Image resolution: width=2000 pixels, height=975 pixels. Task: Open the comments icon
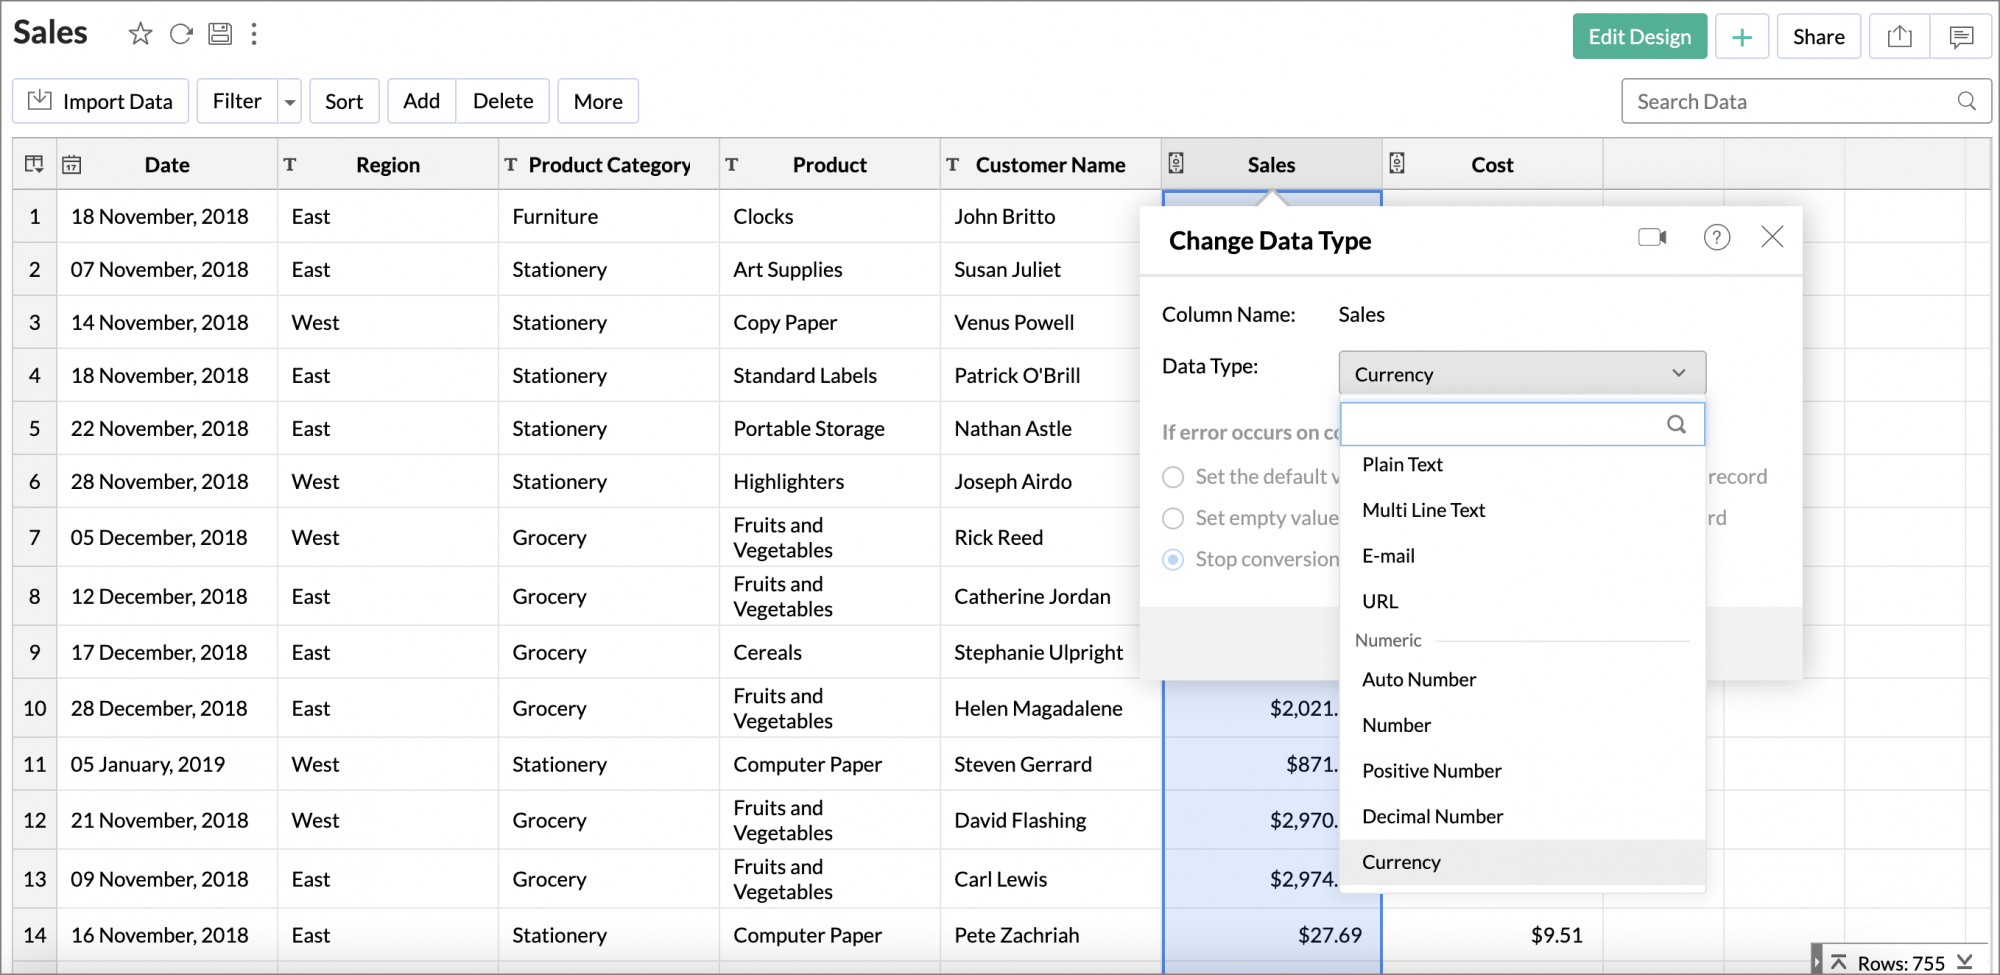1961,37
